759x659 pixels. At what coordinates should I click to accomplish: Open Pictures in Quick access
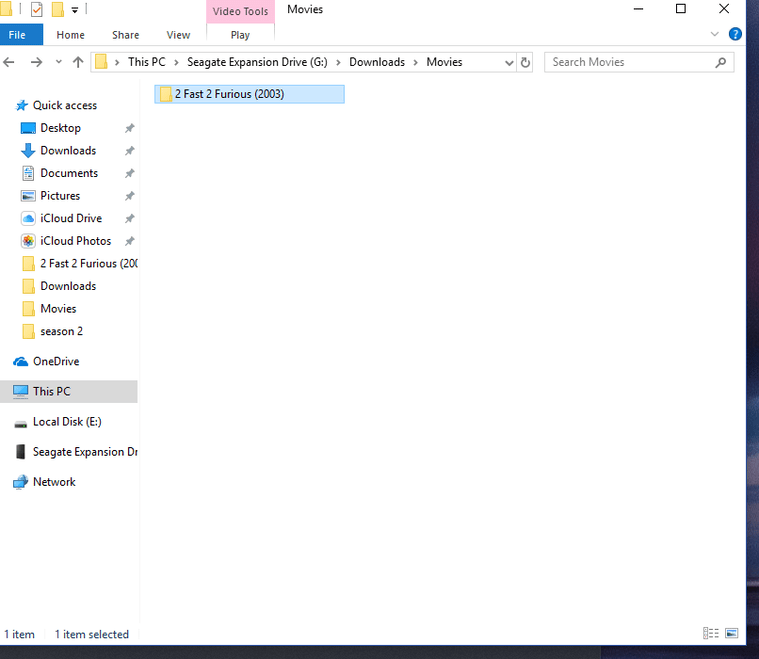60,196
